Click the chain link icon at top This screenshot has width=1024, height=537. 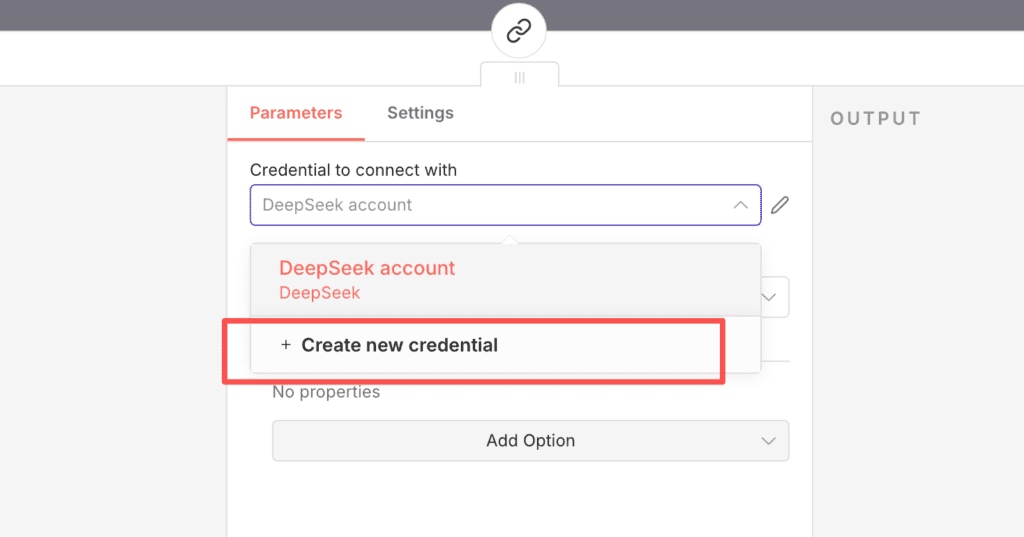pyautogui.click(x=518, y=31)
